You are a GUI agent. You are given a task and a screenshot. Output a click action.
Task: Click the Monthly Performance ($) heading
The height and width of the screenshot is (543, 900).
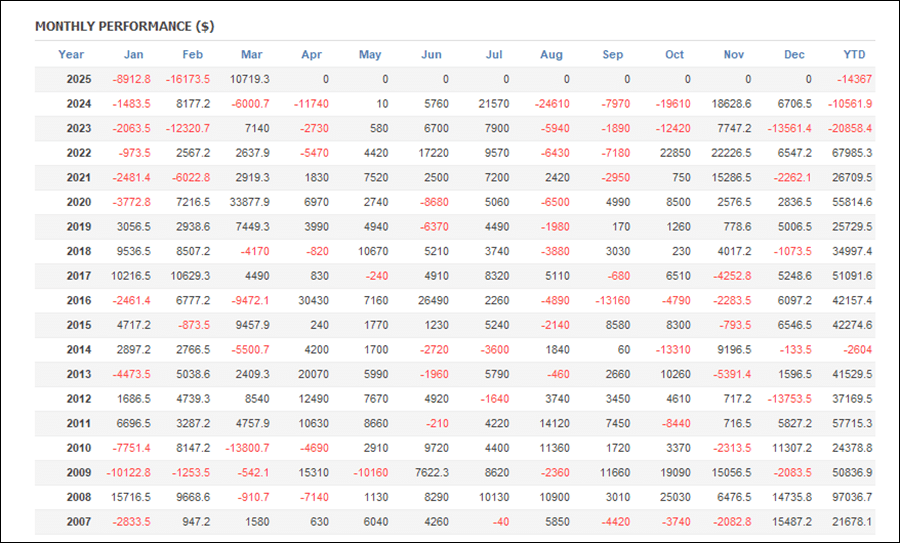(x=125, y=26)
